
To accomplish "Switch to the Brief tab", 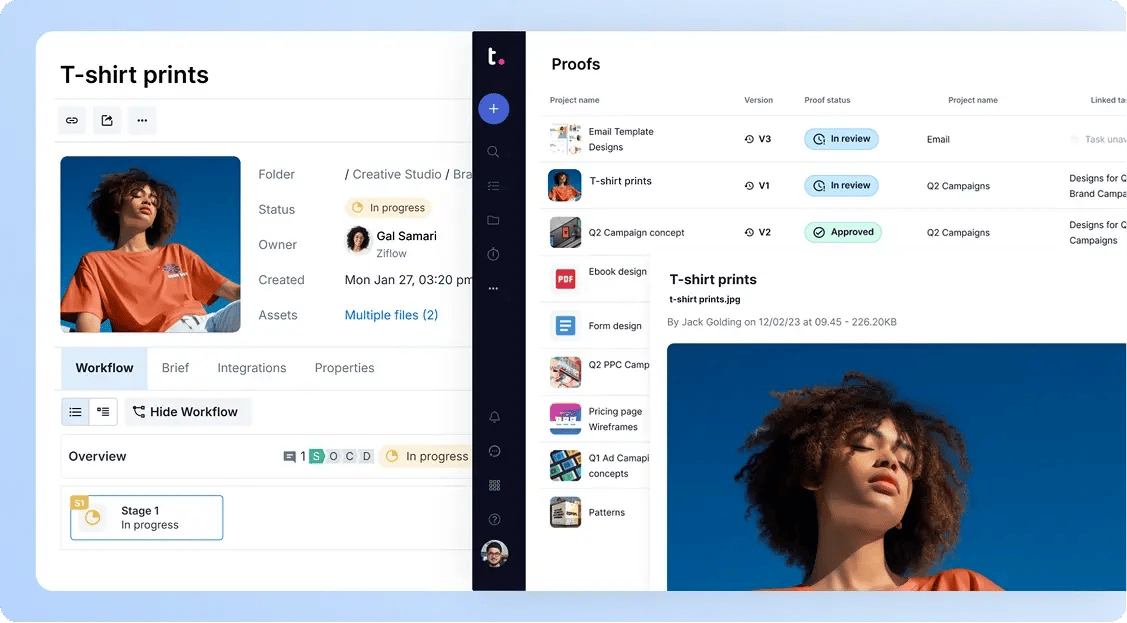I will point(176,368).
